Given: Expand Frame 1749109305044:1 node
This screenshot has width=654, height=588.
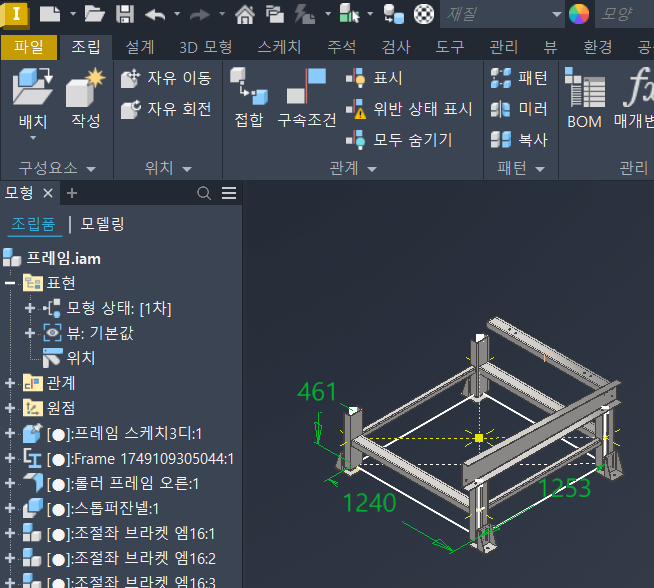Looking at the screenshot, I should tap(10, 458).
